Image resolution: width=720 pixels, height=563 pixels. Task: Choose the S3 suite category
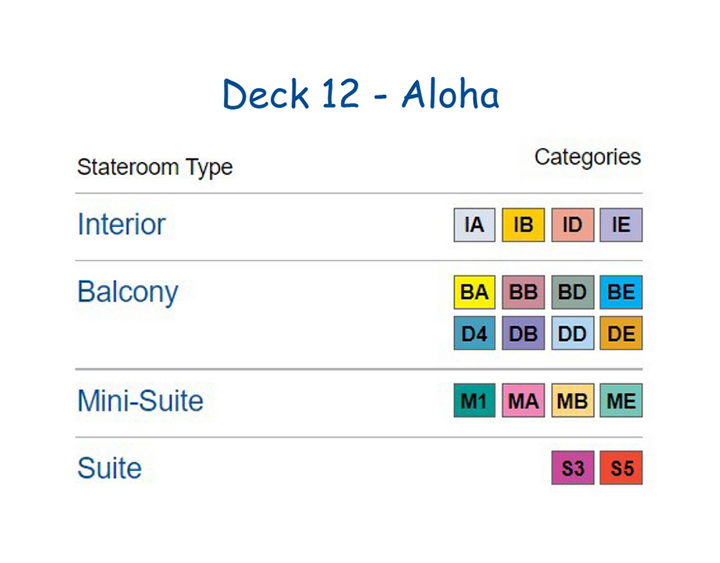coord(573,468)
